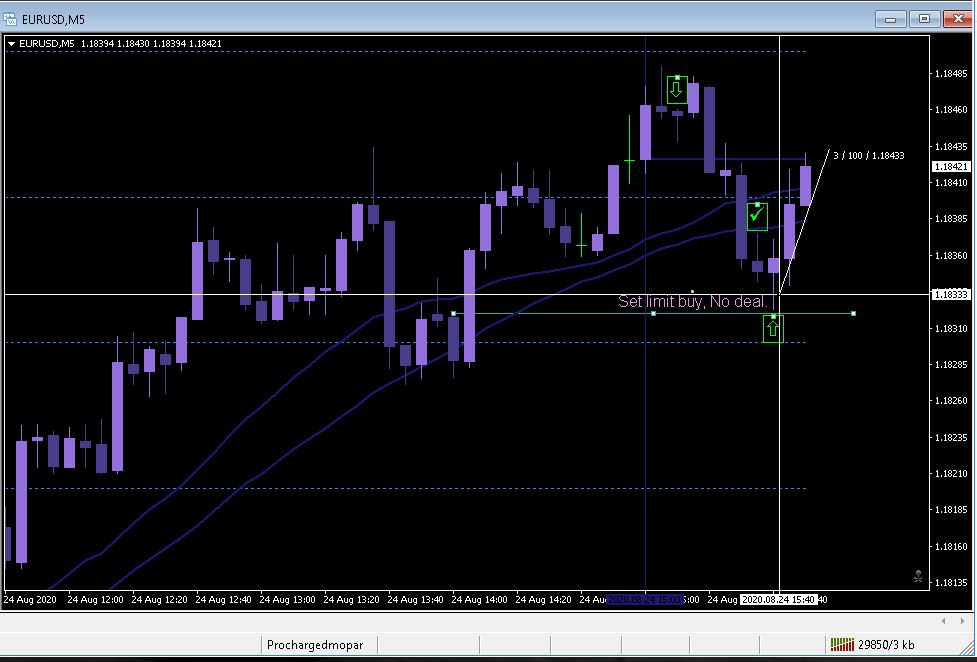977x662 pixels.
Task: Close the EURUSD,M5 chart window
Action: (x=958, y=19)
